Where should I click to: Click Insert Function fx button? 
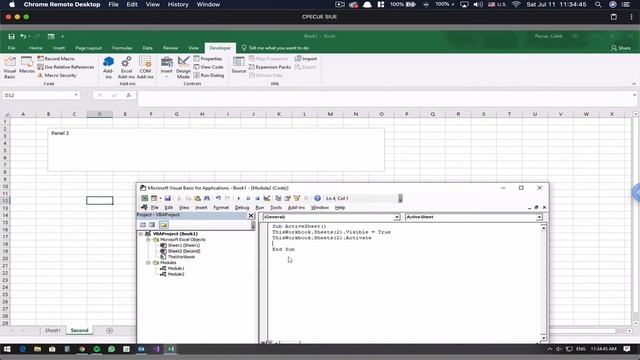(129, 95)
